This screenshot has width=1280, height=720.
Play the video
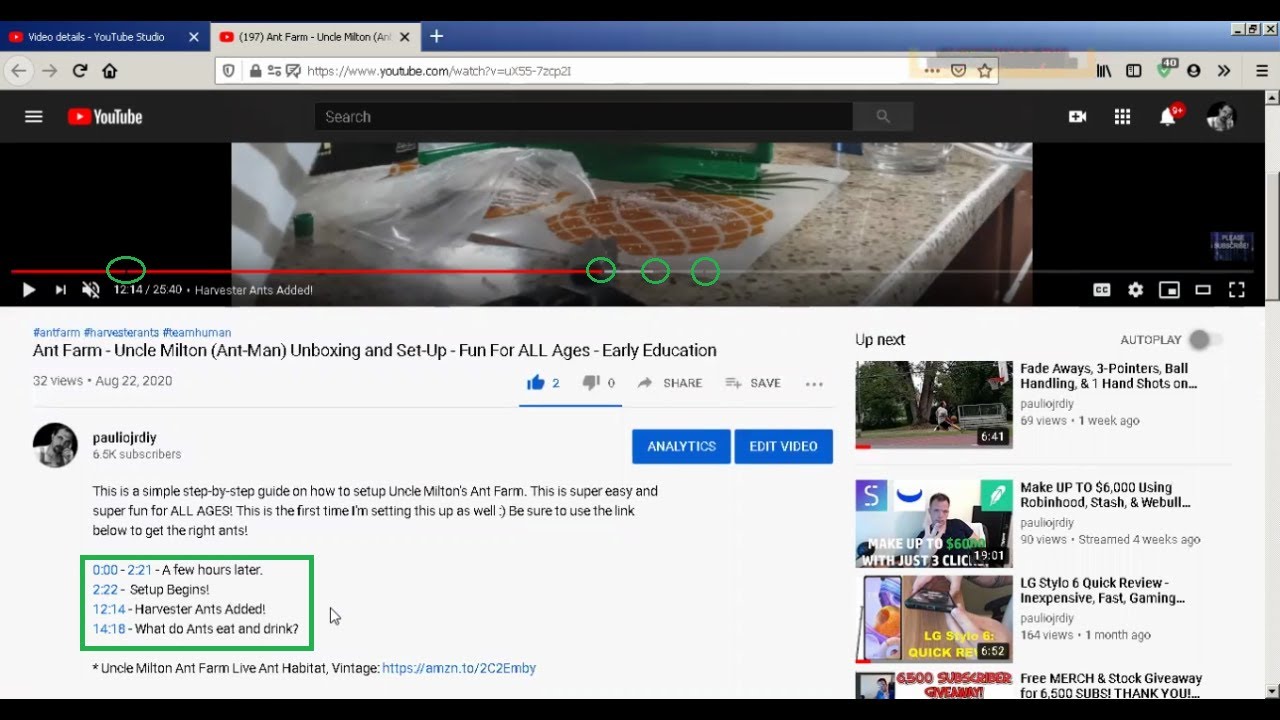click(29, 290)
